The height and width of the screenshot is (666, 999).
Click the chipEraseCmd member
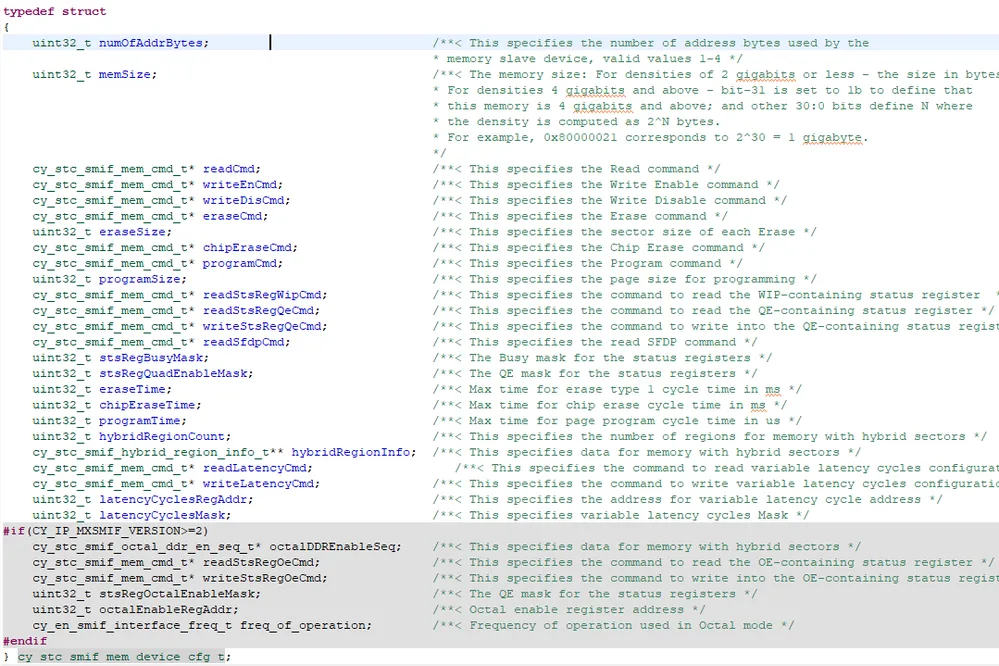pyautogui.click(x=247, y=247)
